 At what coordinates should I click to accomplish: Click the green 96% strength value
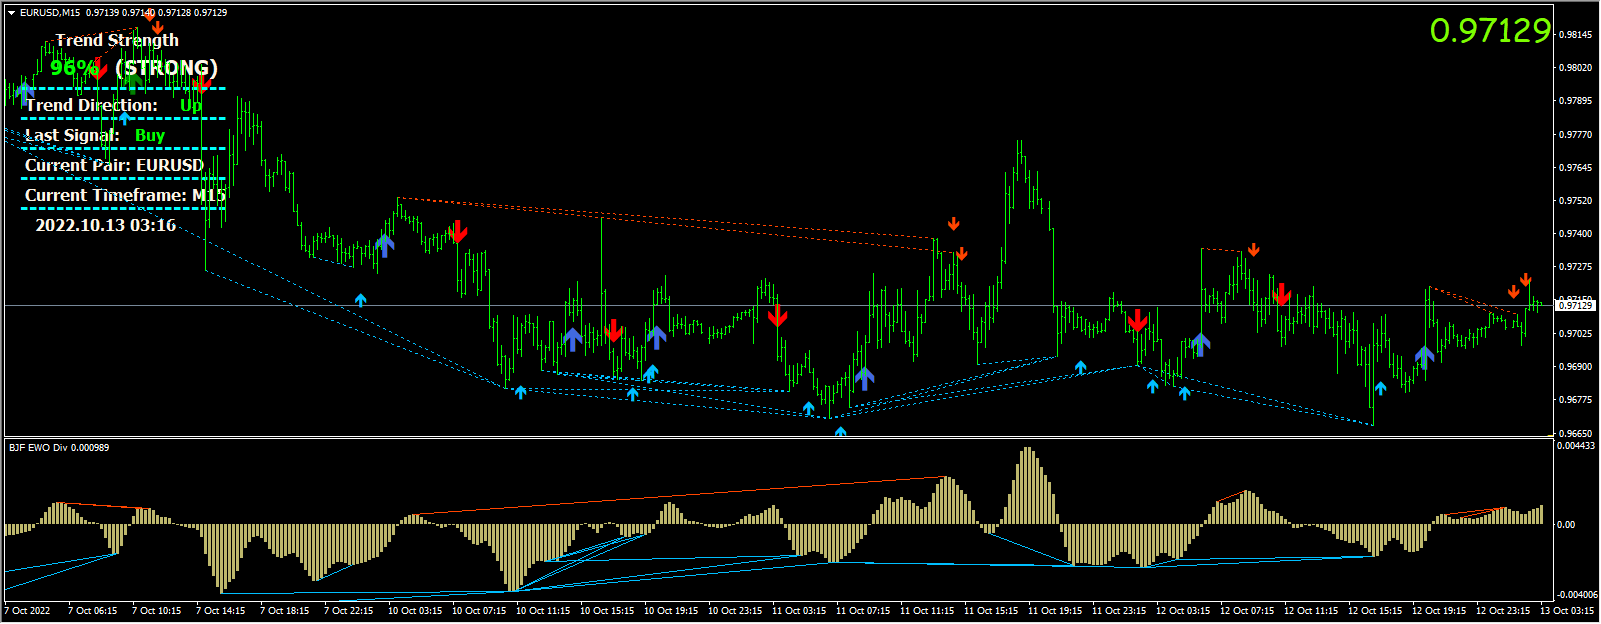tap(74, 68)
